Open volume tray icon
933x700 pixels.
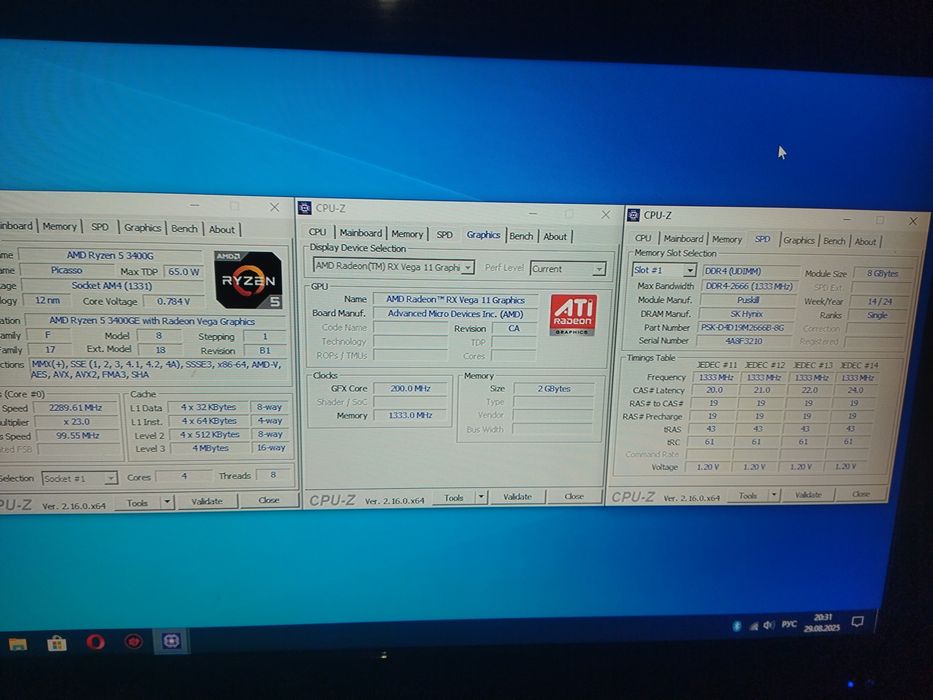(769, 625)
